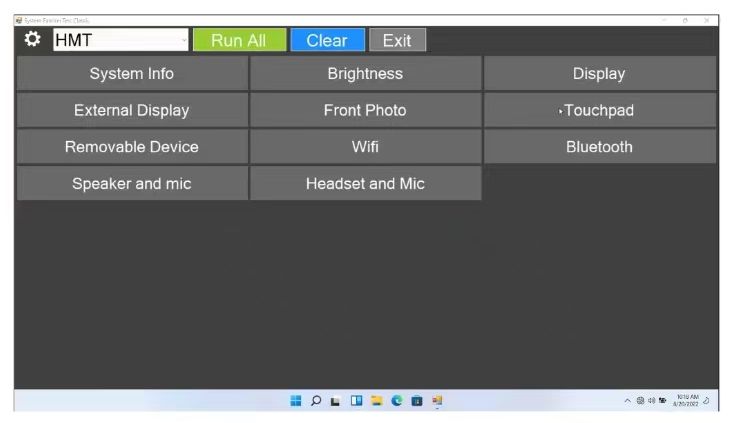Open Microsoft Store from the taskbar

[416, 401]
